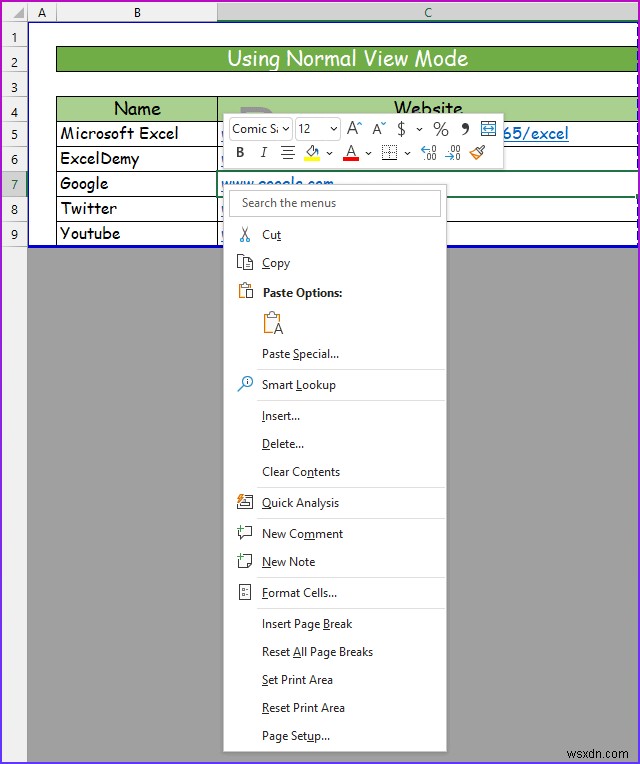Click the Youtube cell
Viewport: 640px width, 764px height.
point(137,234)
